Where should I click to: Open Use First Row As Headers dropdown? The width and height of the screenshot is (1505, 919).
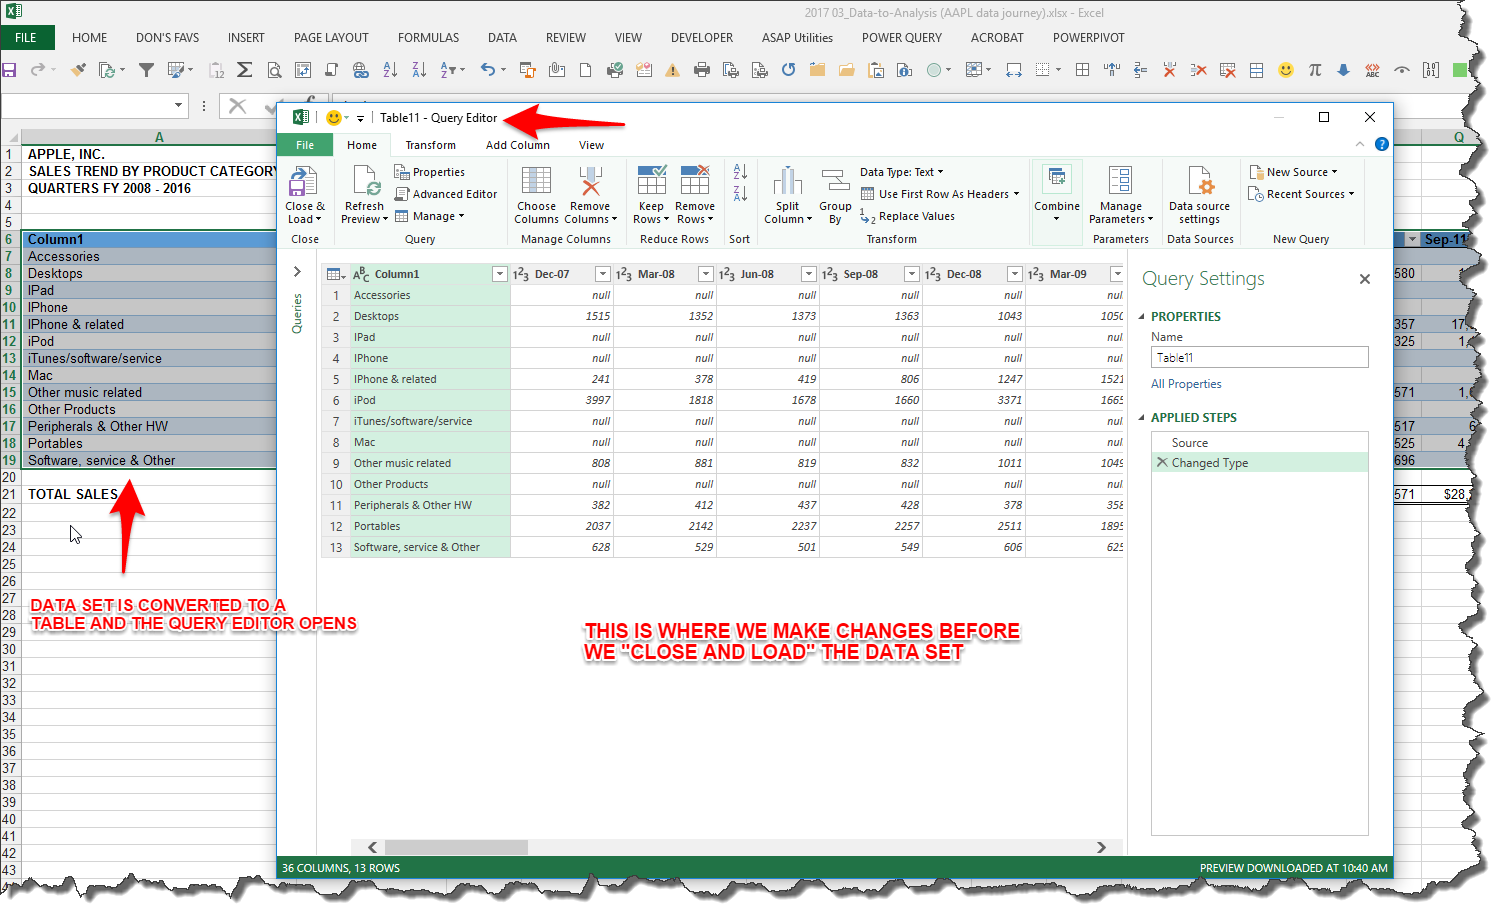(x=940, y=194)
